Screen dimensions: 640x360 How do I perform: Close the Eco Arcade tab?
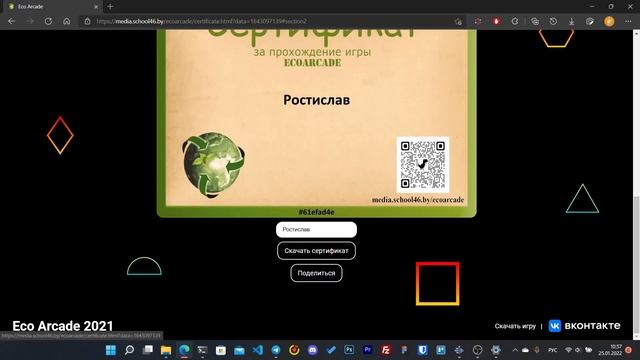[96, 7]
